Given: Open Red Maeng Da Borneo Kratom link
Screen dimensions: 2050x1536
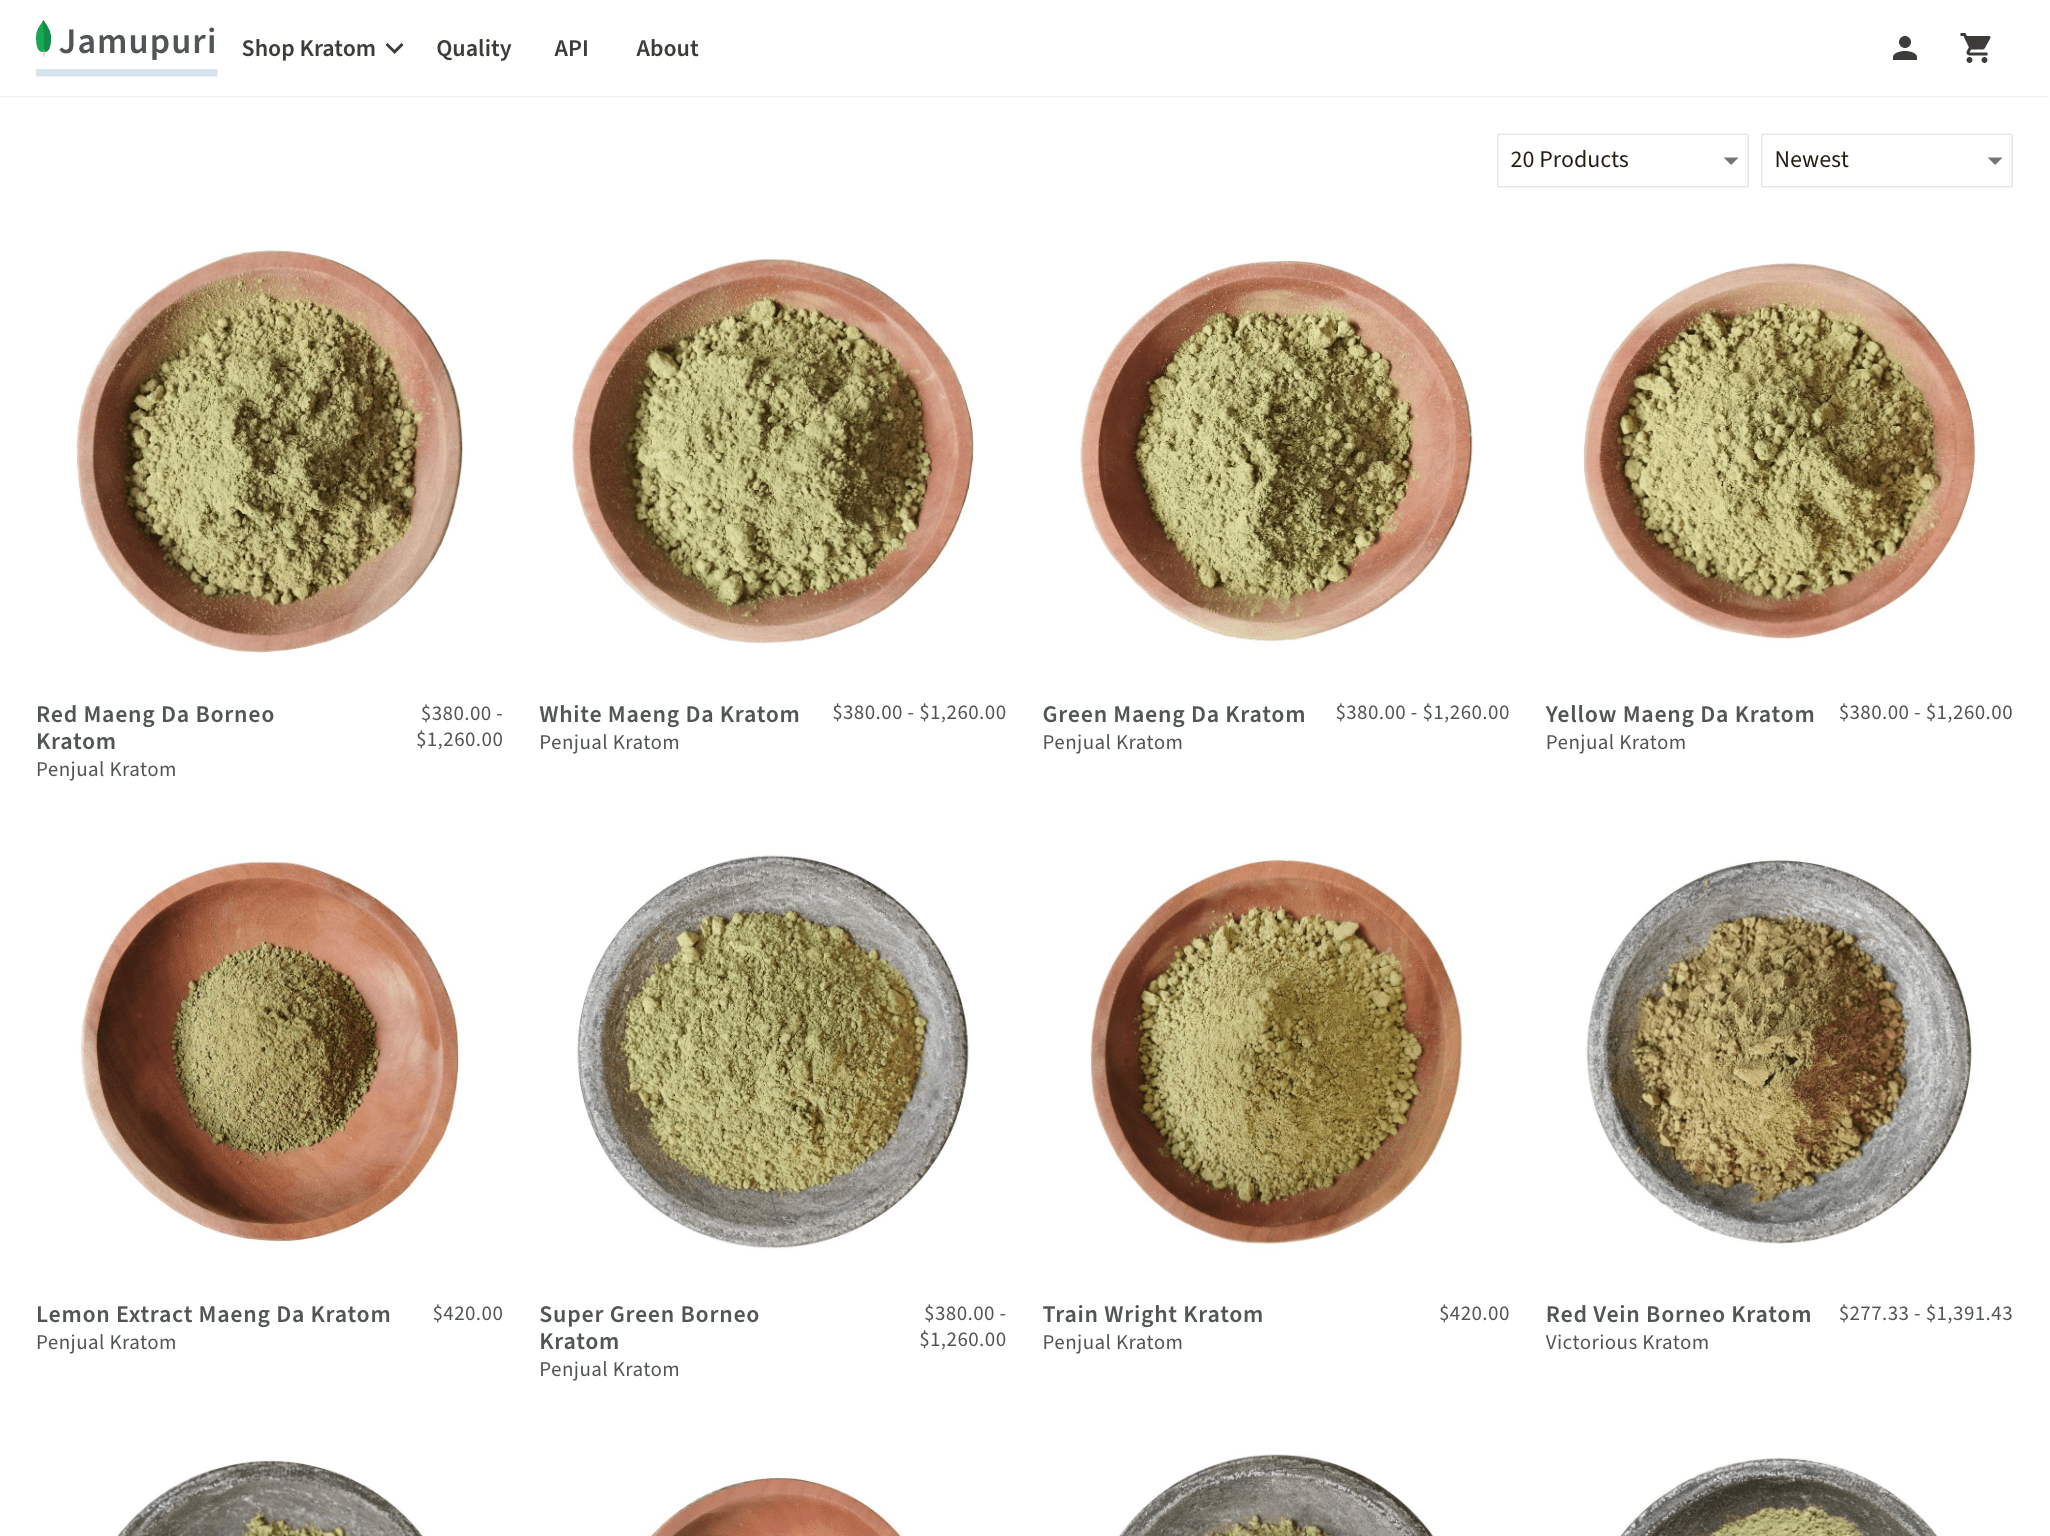Looking at the screenshot, I should click(x=155, y=728).
